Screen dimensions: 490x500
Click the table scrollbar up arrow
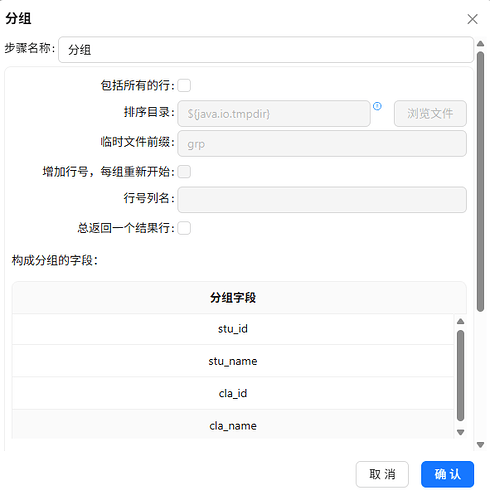(x=460, y=321)
